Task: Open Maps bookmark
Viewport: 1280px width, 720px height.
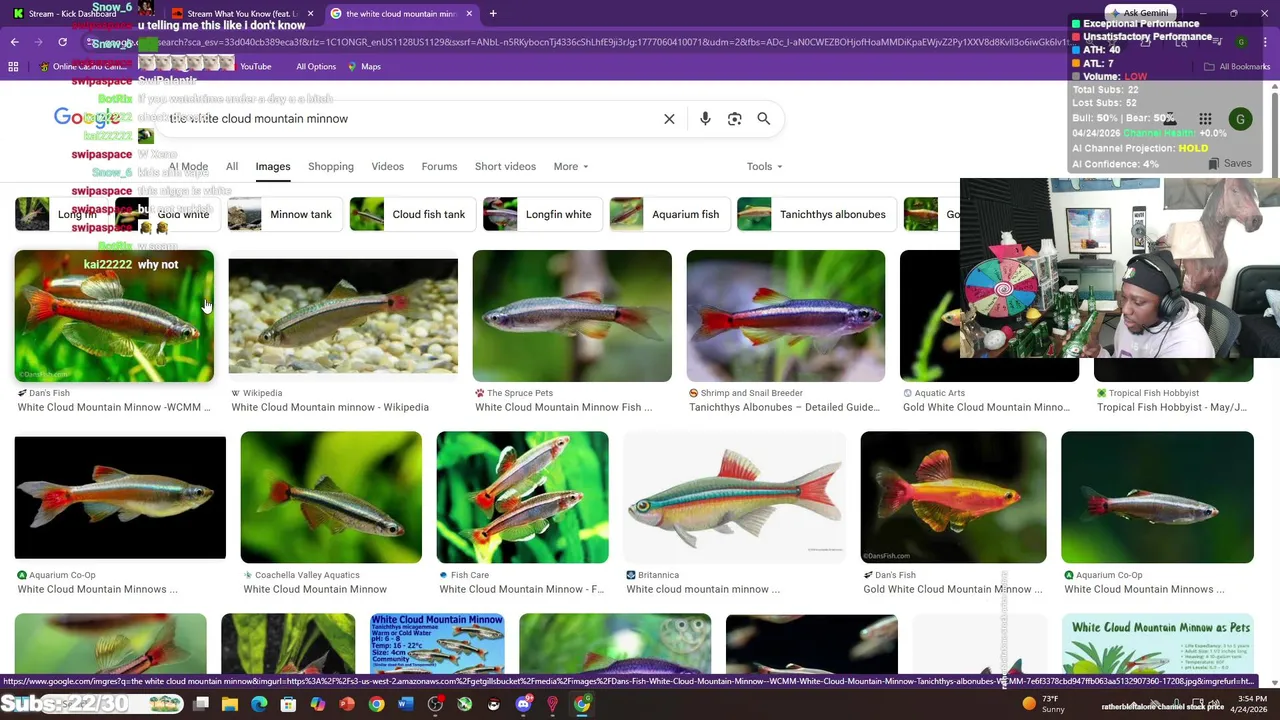Action: (364, 66)
